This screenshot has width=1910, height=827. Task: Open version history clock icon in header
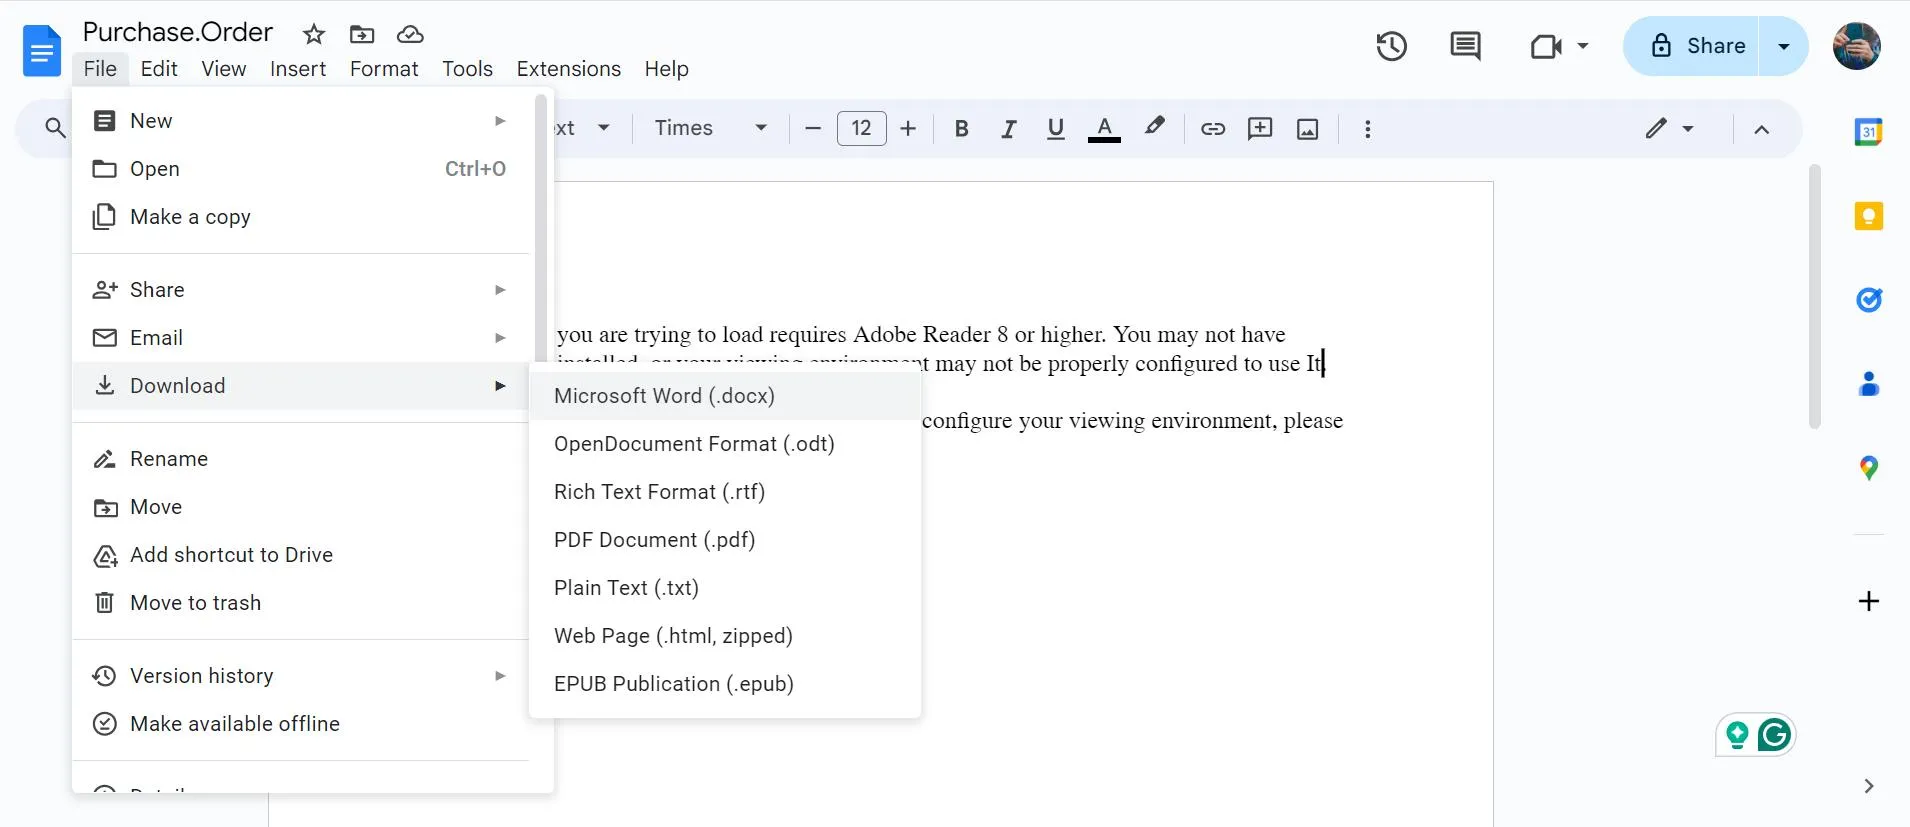(1391, 46)
